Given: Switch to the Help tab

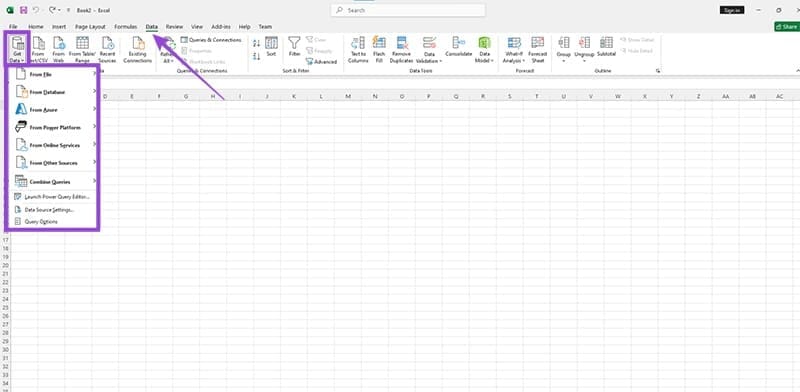Looking at the screenshot, I should (x=244, y=27).
